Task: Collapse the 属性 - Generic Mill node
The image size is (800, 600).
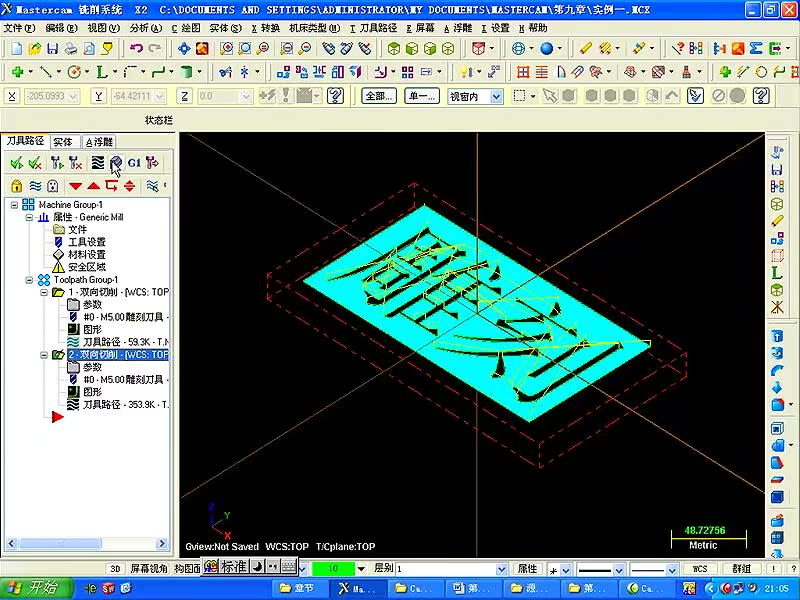Action: (29, 217)
